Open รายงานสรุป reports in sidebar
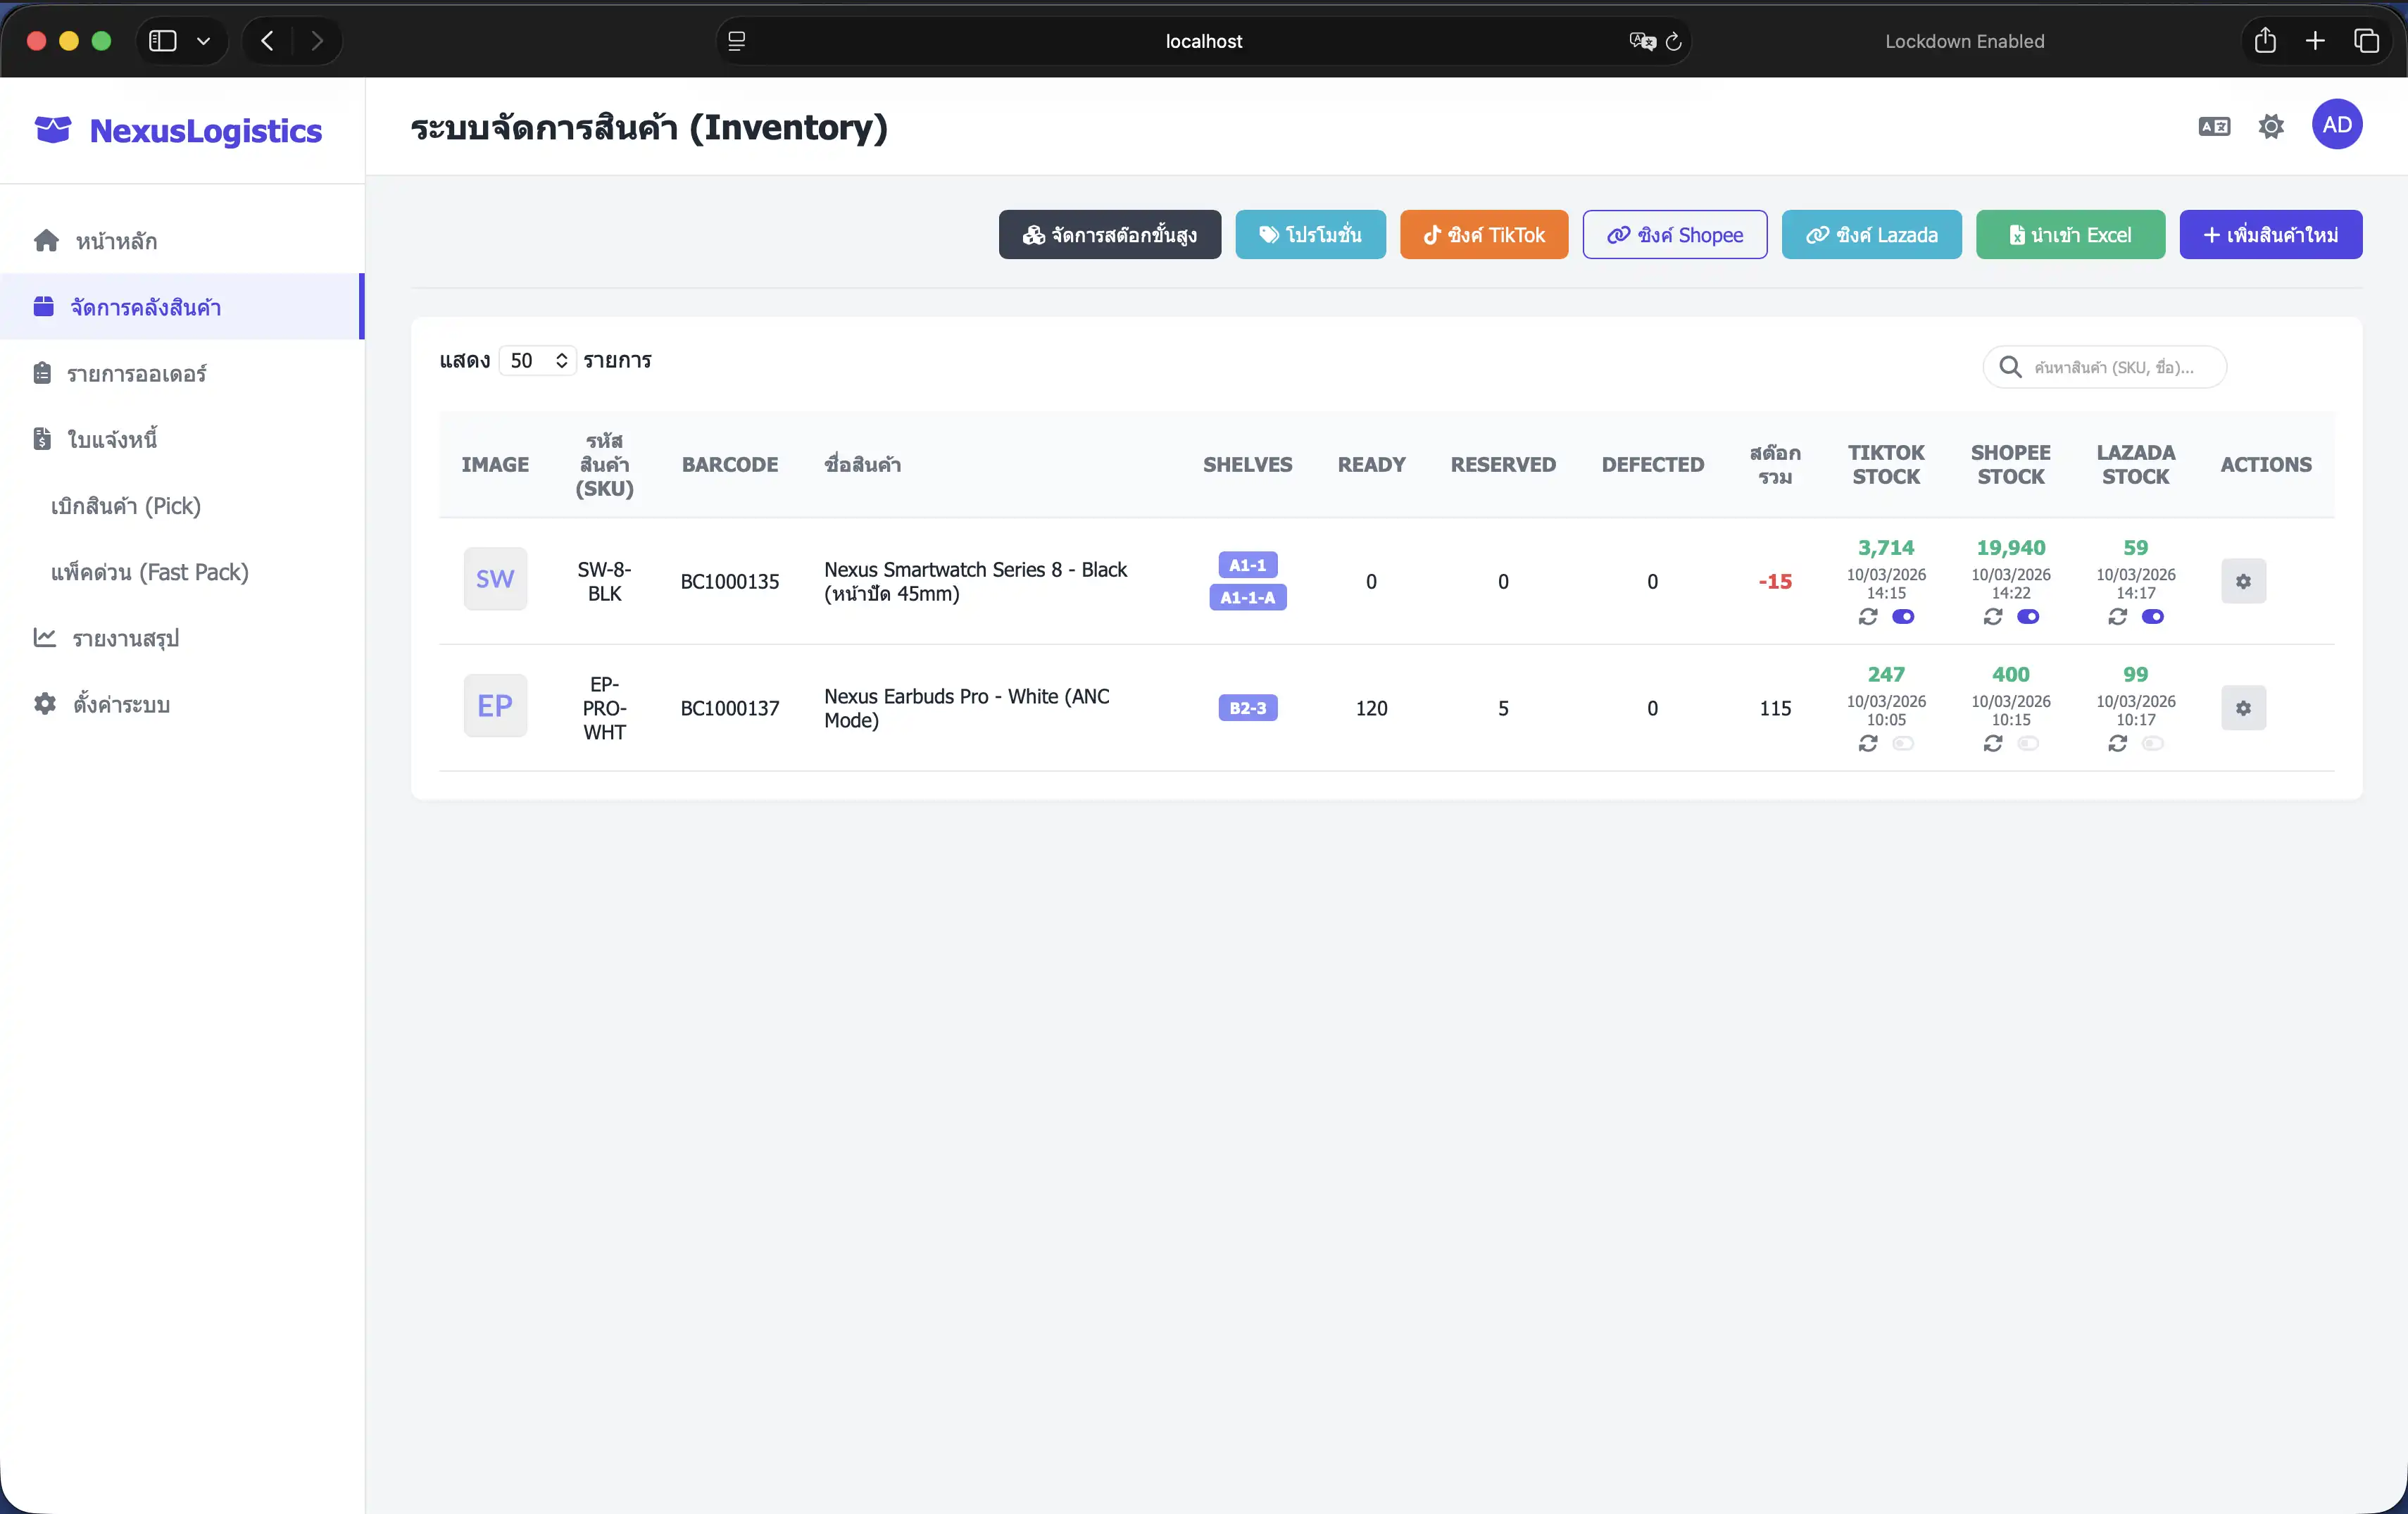Viewport: 2408px width, 1514px height. (125, 638)
